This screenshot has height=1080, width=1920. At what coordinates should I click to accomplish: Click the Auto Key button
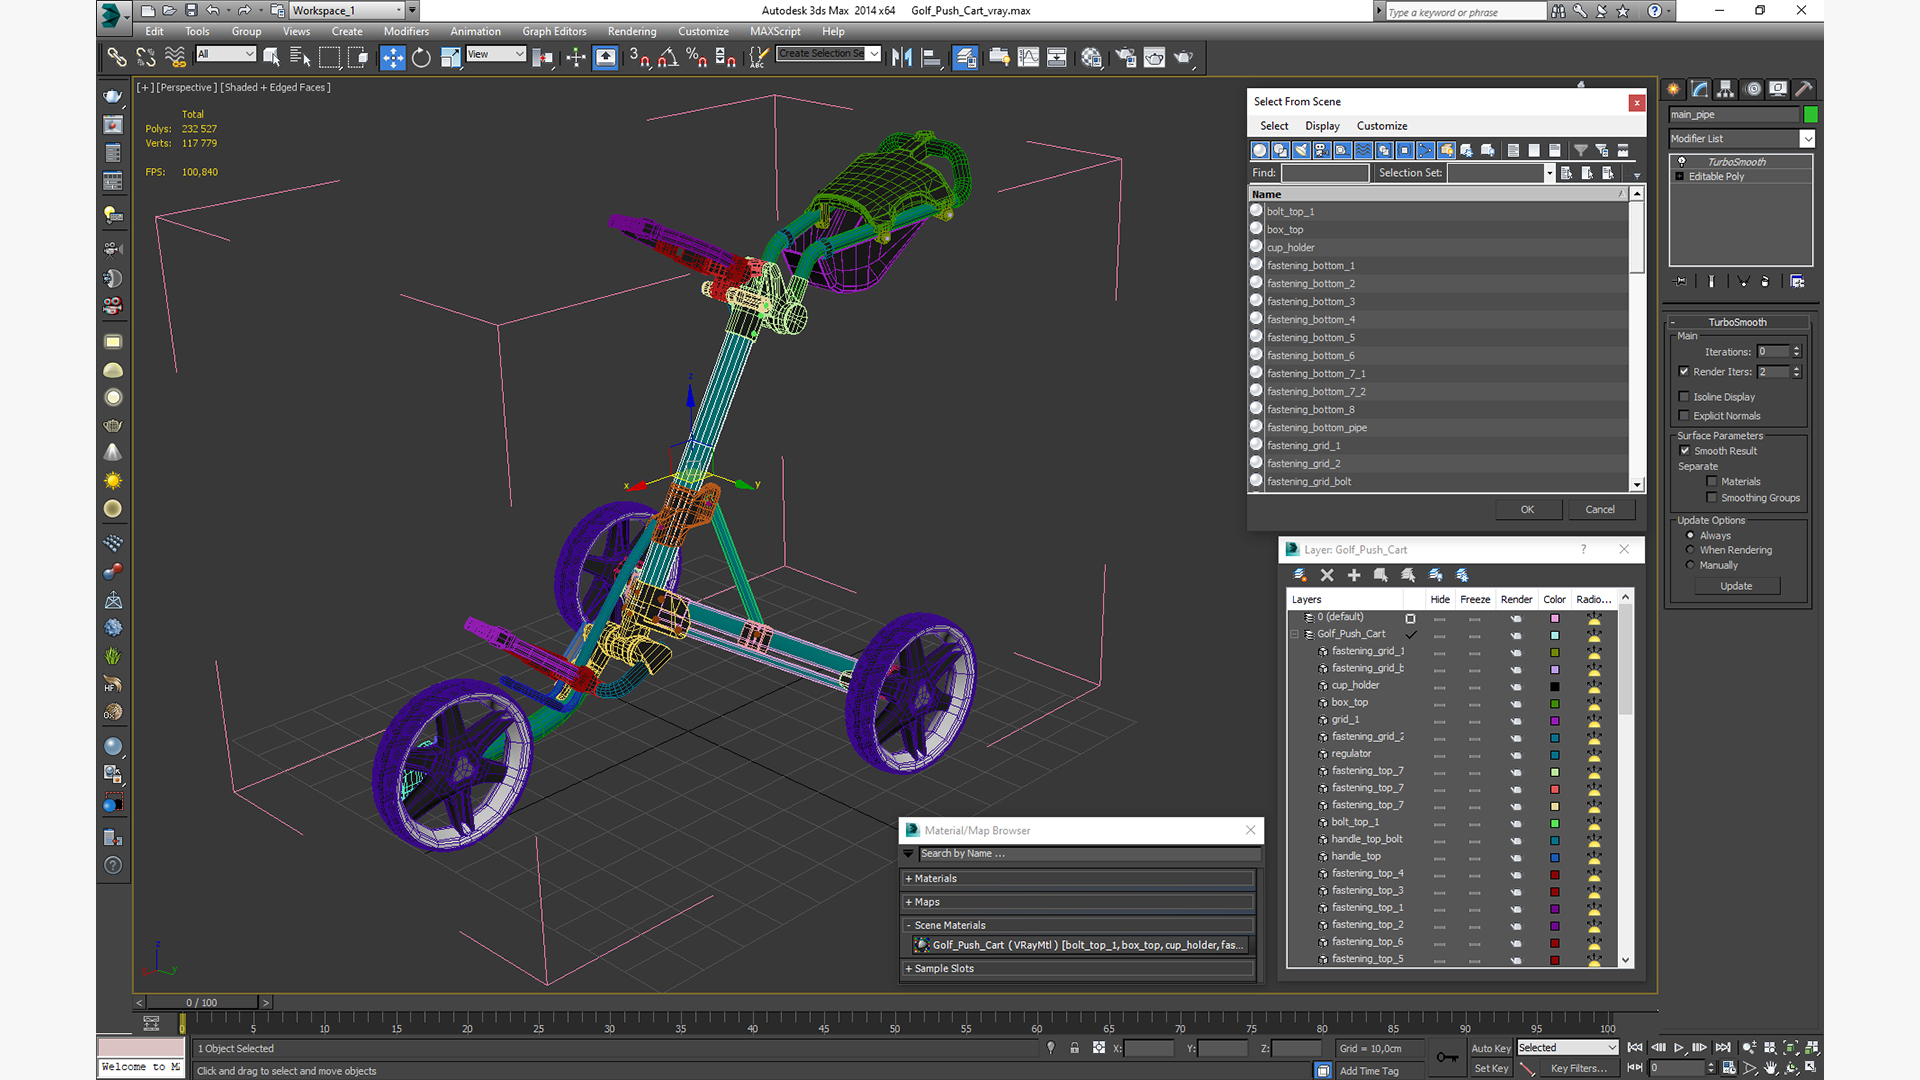[1490, 1048]
